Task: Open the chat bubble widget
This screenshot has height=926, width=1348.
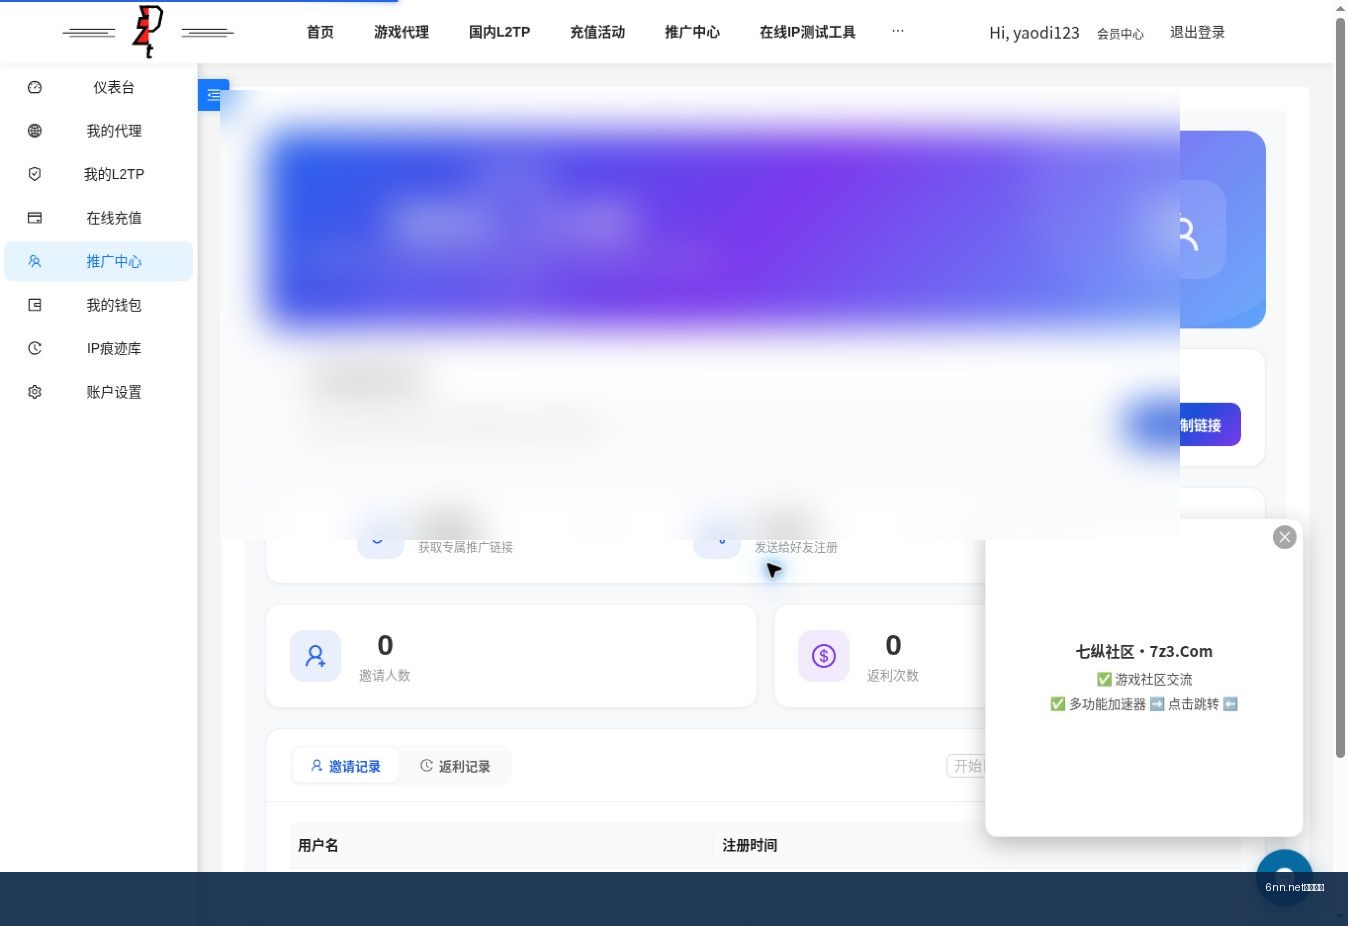Action: pos(1284,877)
